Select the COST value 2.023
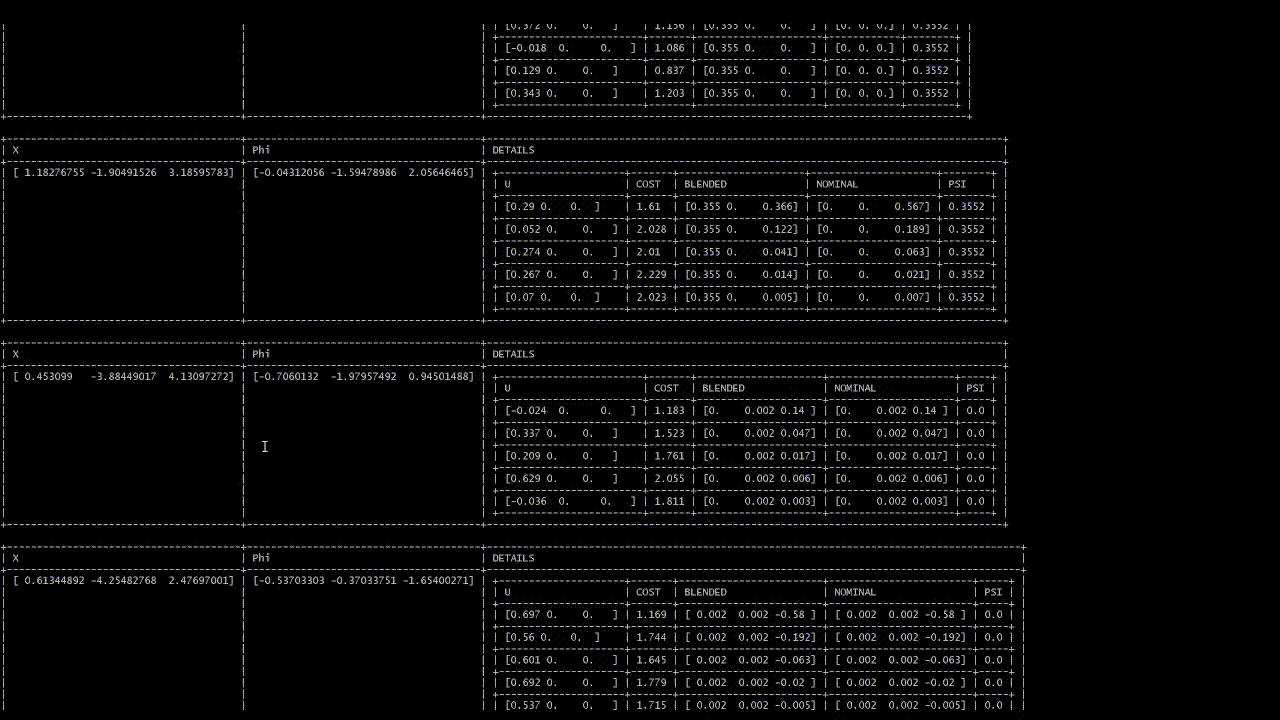The height and width of the screenshot is (720, 1280). pyautogui.click(x=651, y=297)
